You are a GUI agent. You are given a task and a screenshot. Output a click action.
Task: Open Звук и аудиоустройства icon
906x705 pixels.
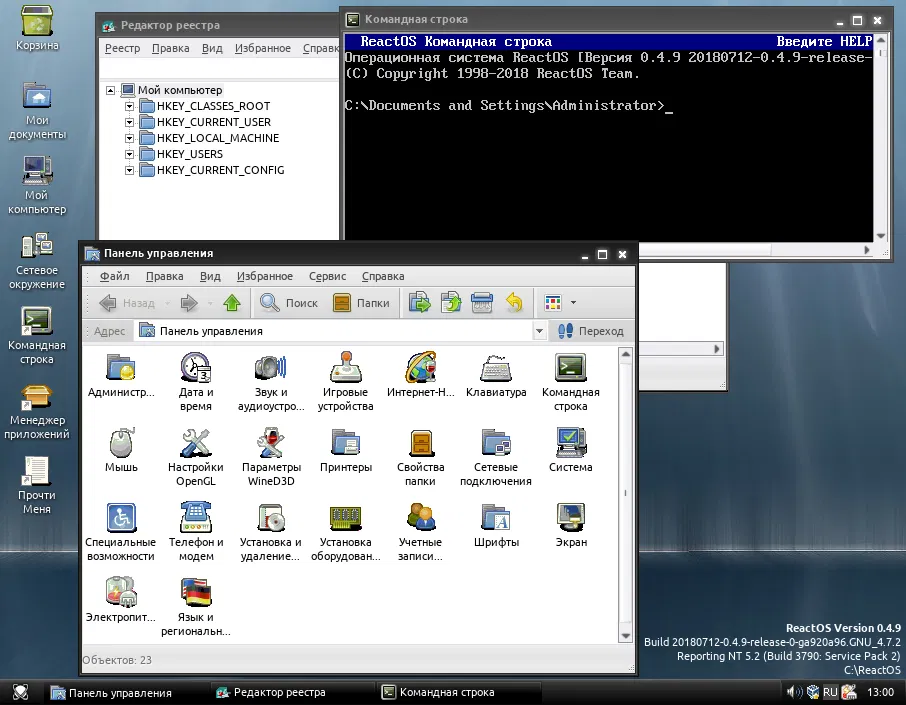[x=270, y=370]
